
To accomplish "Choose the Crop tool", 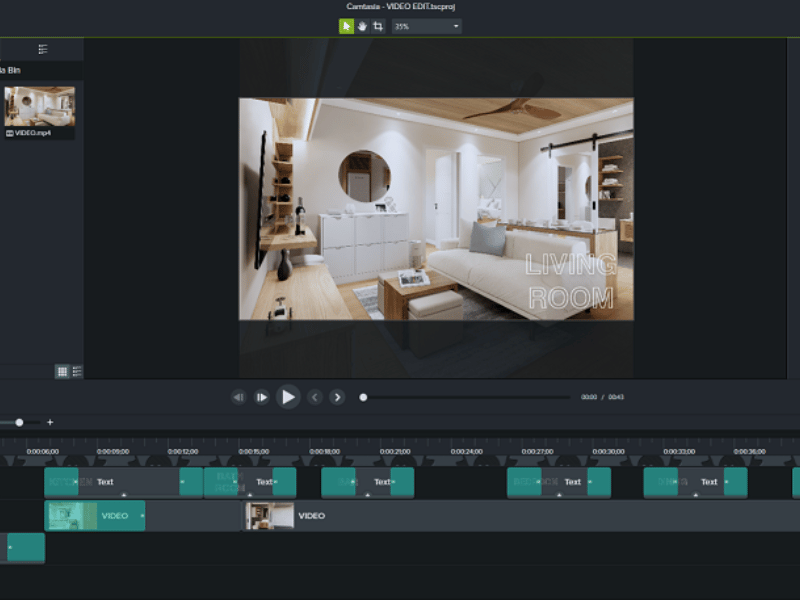I will click(x=378, y=26).
